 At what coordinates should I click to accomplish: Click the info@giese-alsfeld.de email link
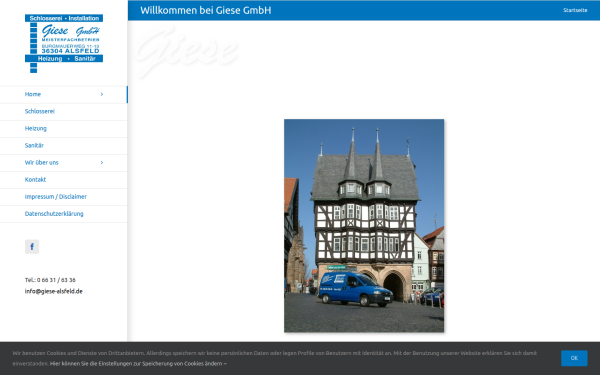click(x=54, y=291)
